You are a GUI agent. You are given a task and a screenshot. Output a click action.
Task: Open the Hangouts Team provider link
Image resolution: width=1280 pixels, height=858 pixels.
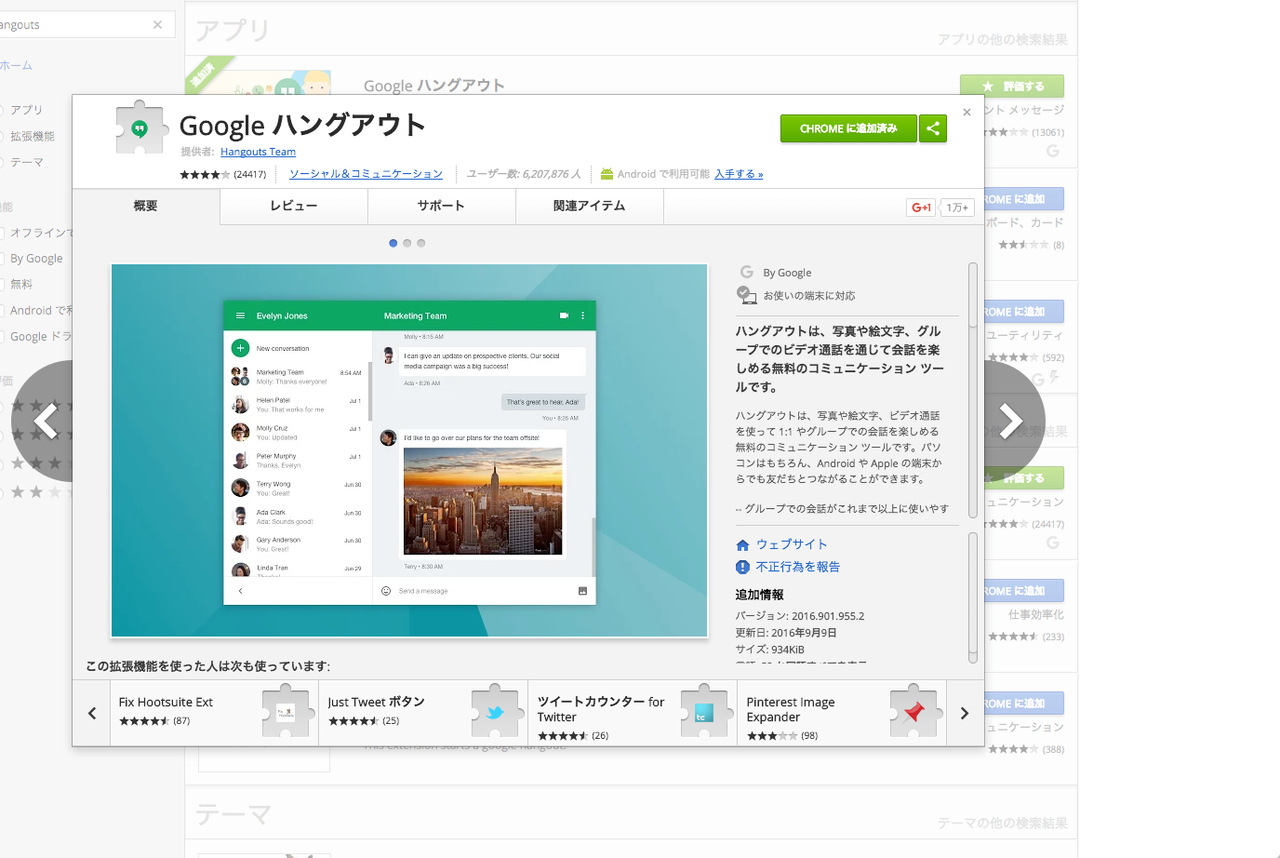(x=258, y=152)
